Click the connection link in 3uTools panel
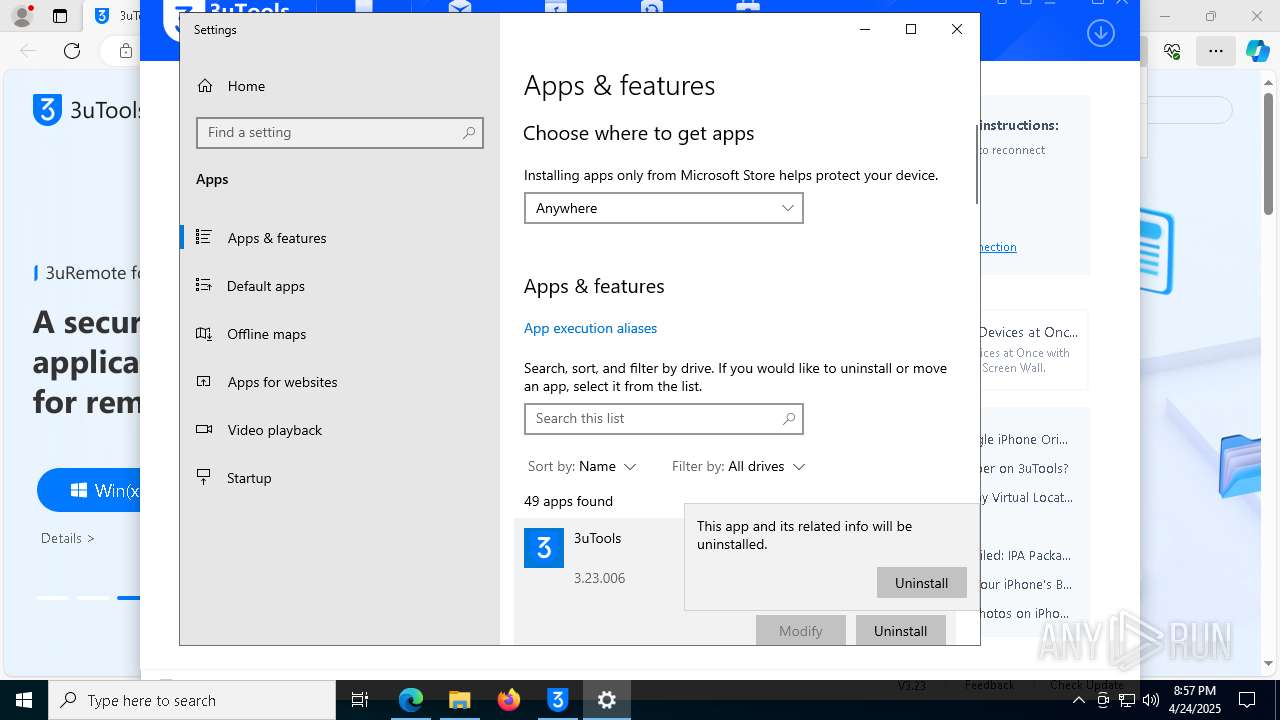 click(x=998, y=247)
